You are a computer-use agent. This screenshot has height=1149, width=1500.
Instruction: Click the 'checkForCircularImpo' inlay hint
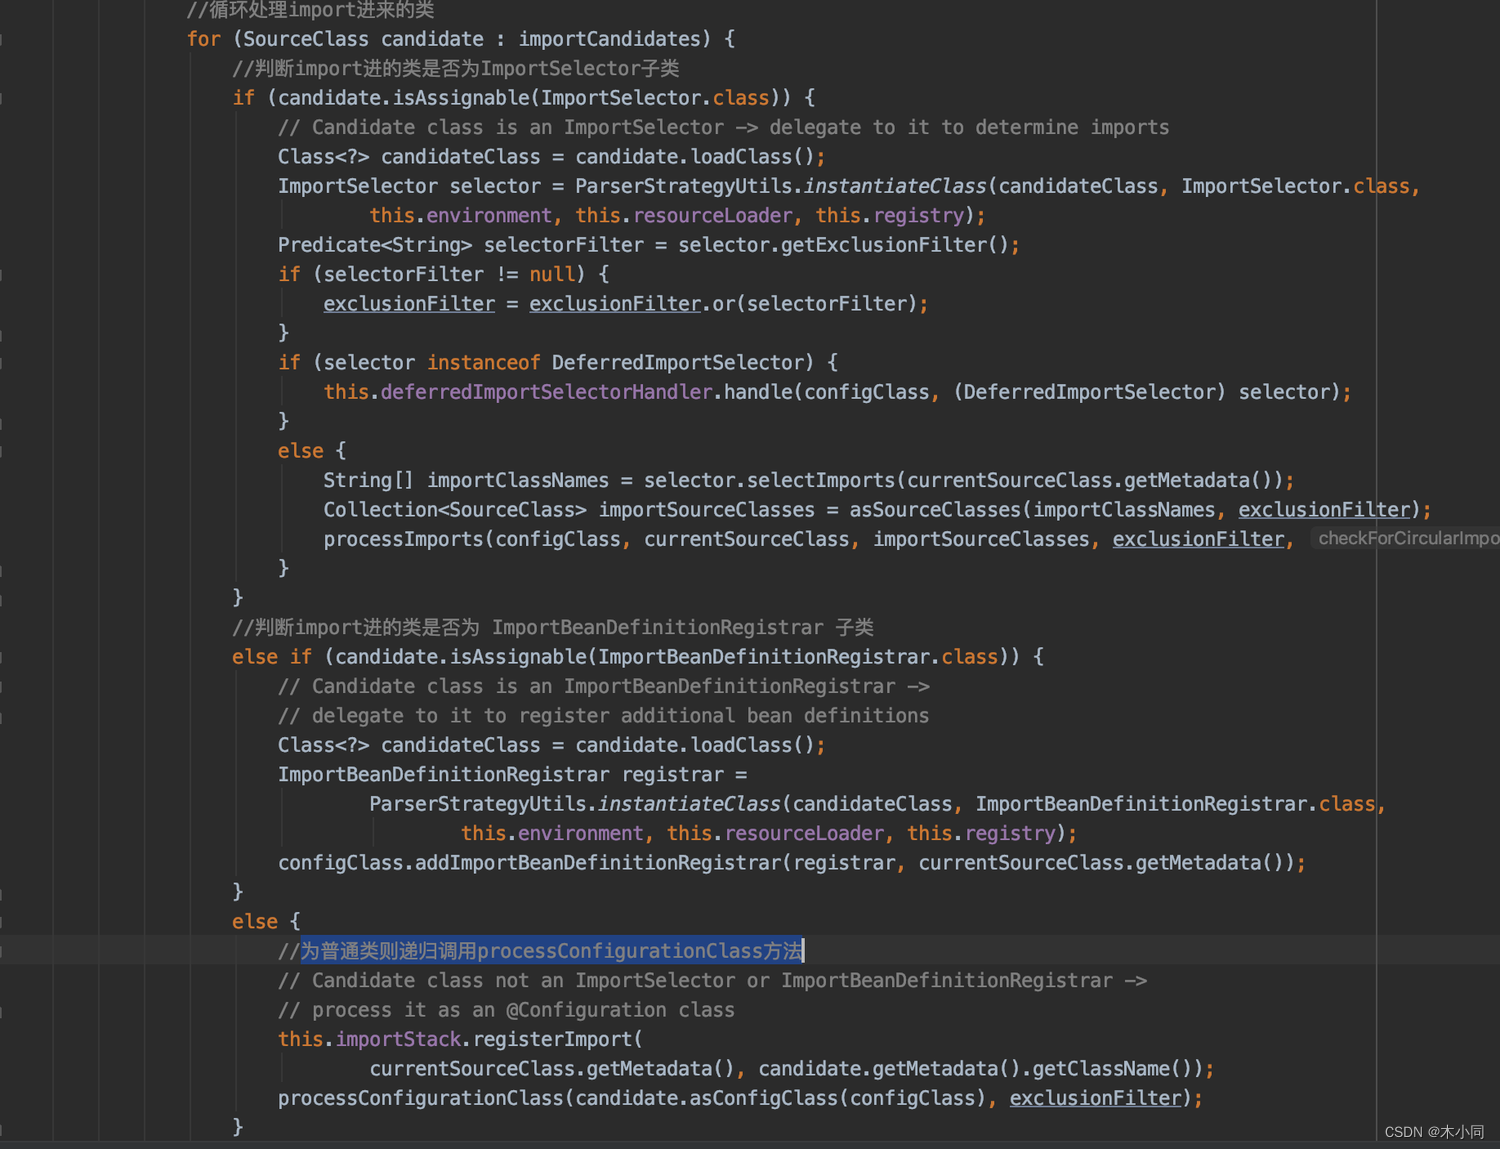coord(1408,538)
